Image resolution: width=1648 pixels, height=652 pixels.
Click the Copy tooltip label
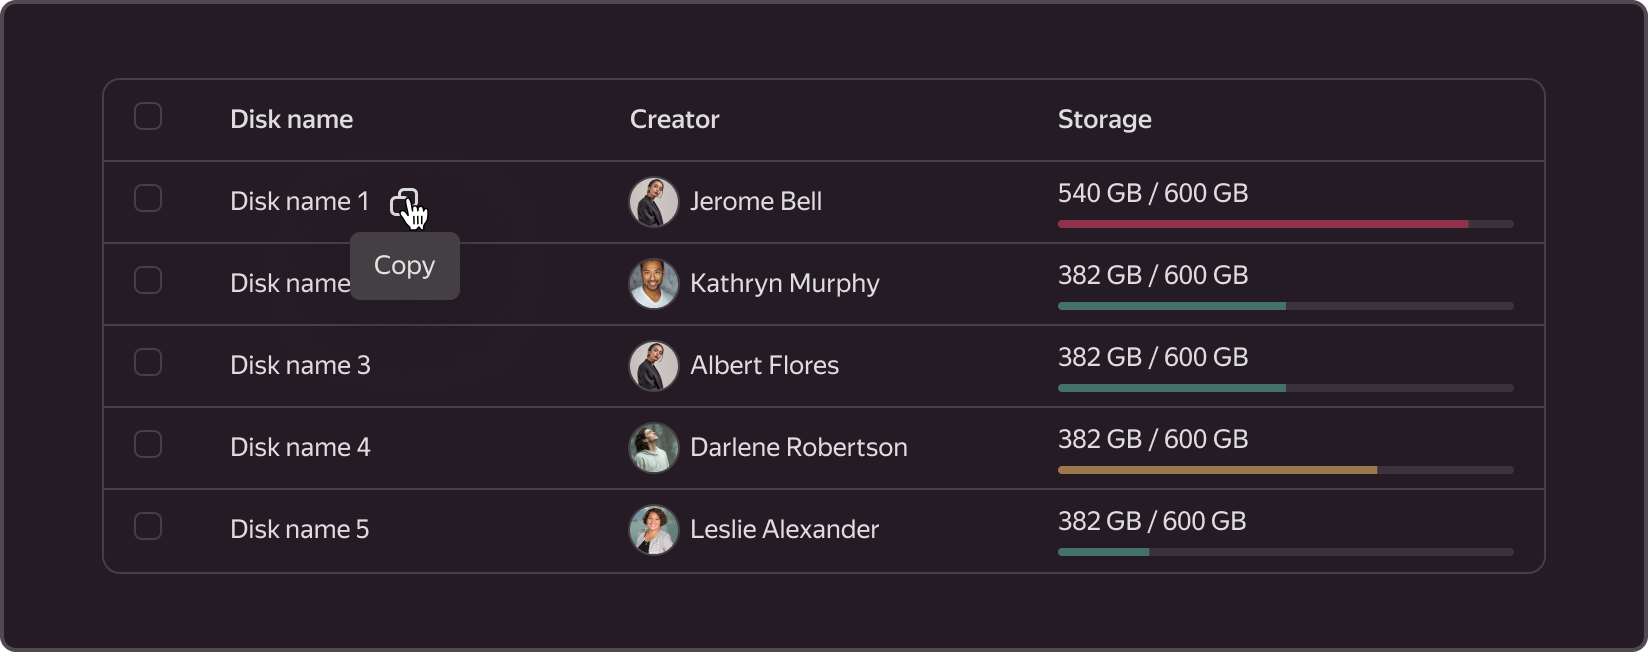(x=405, y=266)
